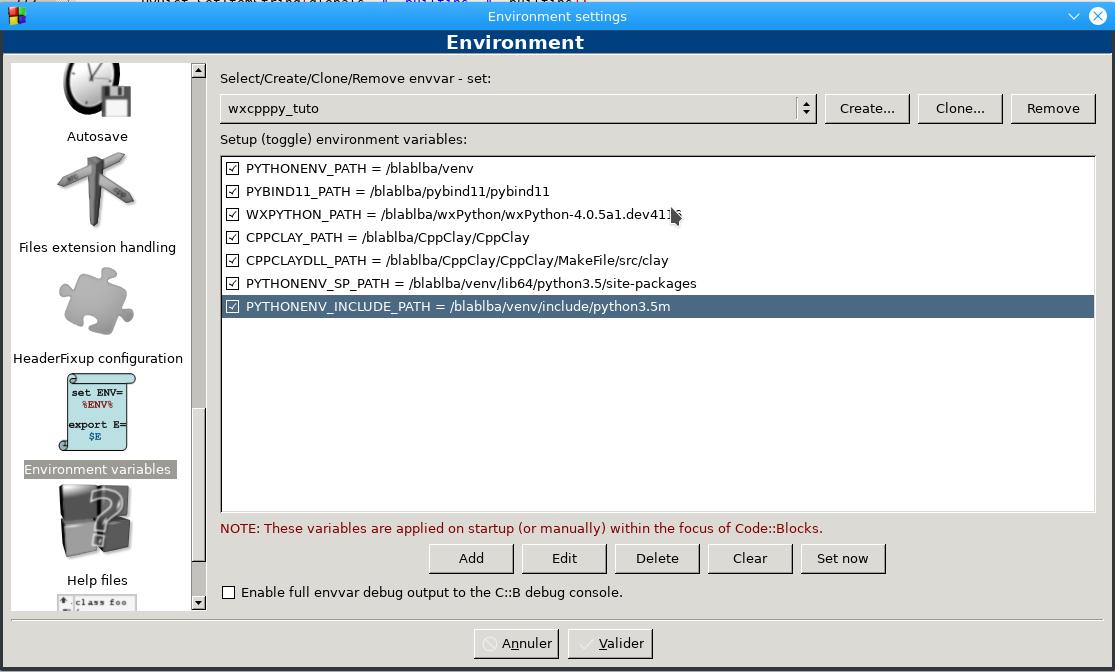Delete the selected environment variable
Viewport: 1115px width, 672px height.
(x=657, y=558)
